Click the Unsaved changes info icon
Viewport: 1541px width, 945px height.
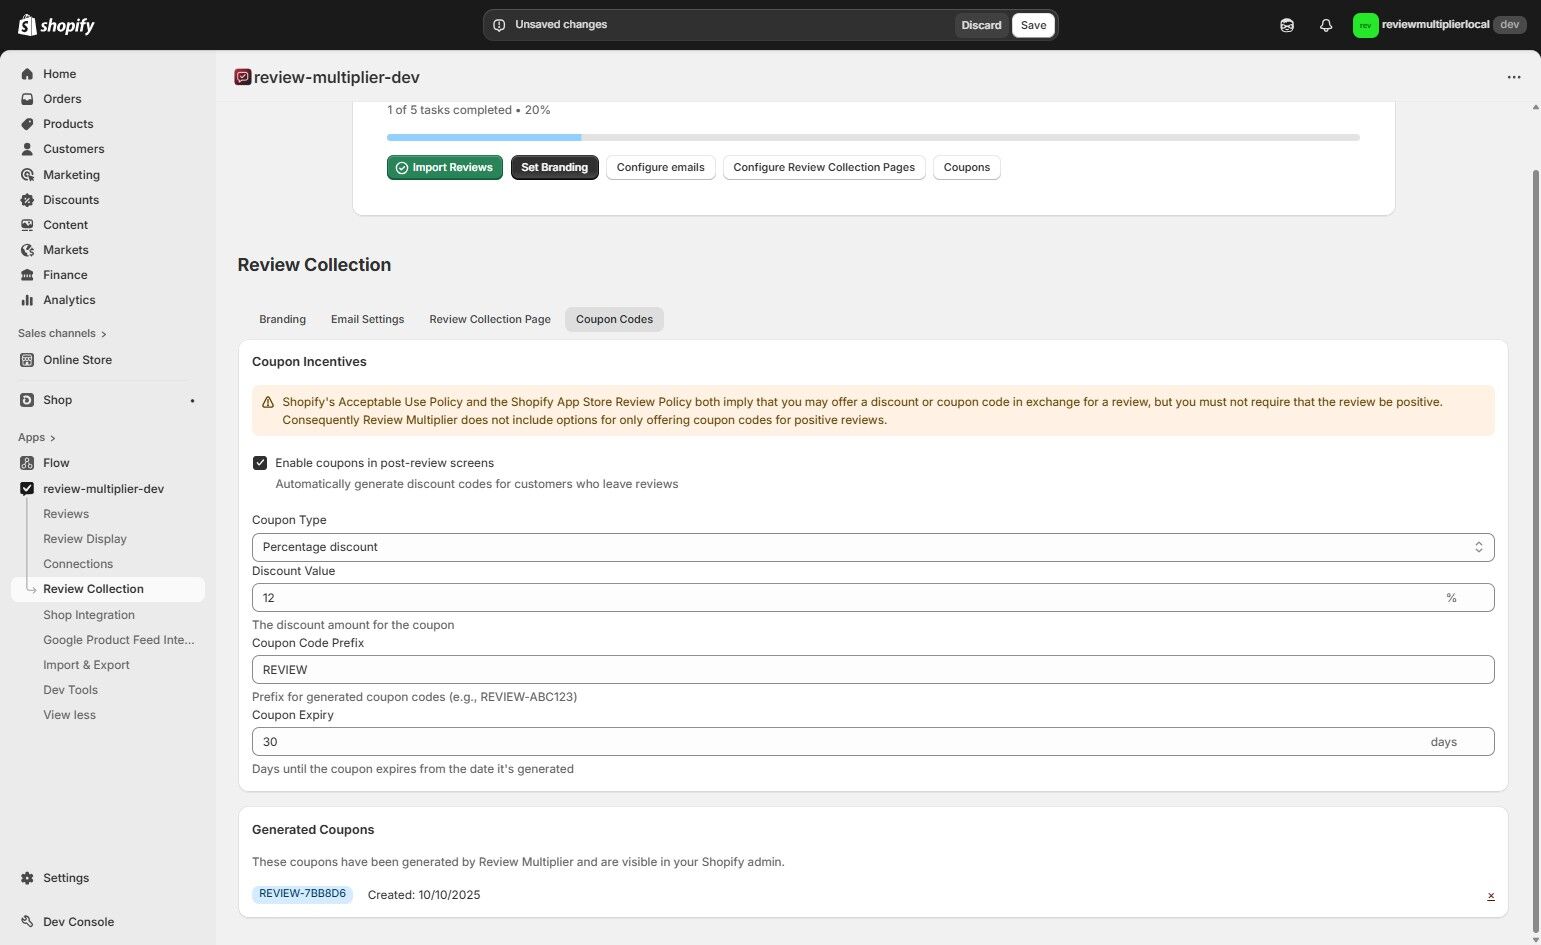click(x=499, y=25)
